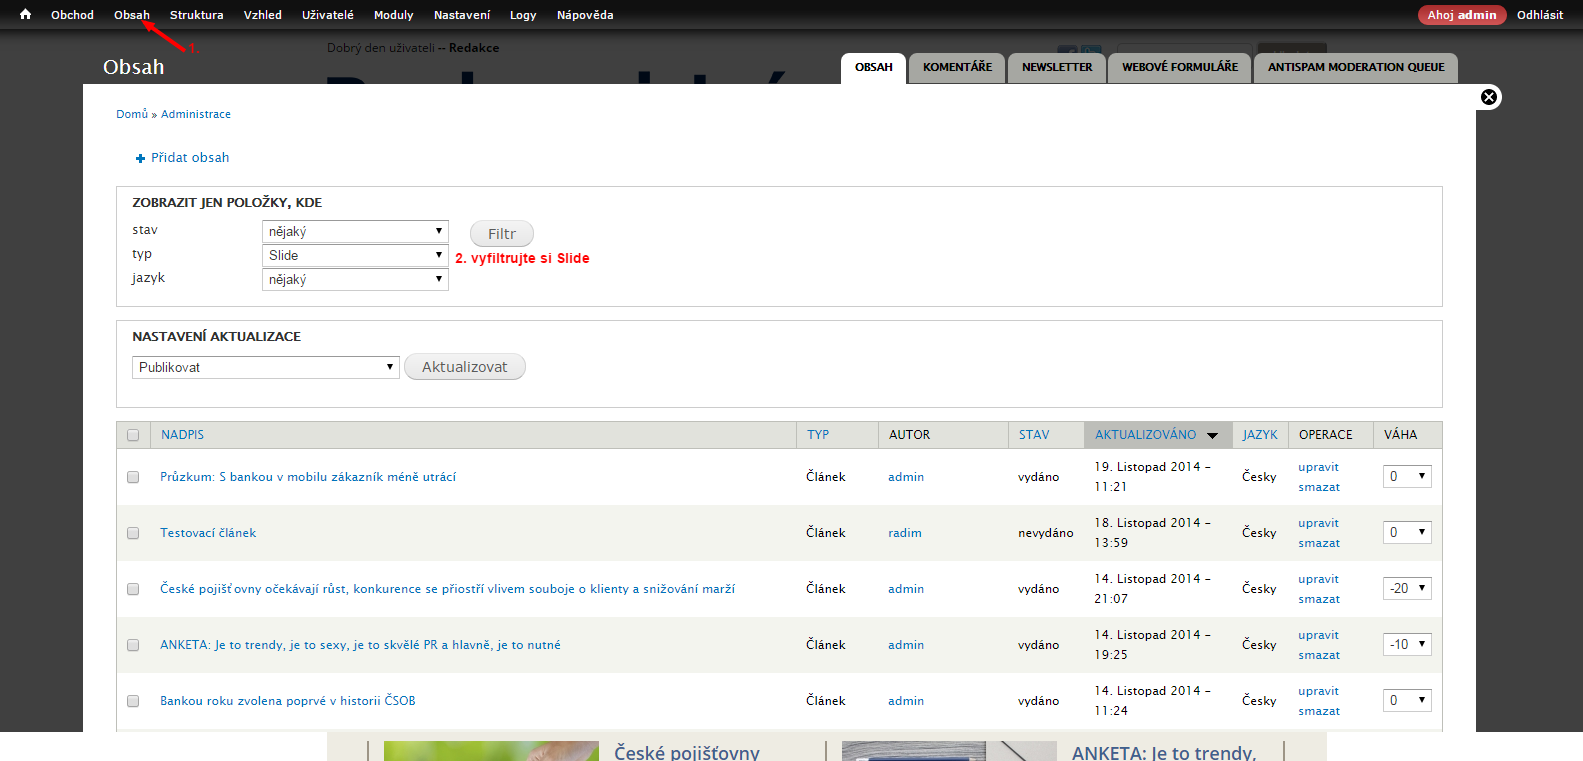Image resolution: width=1583 pixels, height=761 pixels.
Task: Open the Vzhled admin menu
Action: (263, 15)
